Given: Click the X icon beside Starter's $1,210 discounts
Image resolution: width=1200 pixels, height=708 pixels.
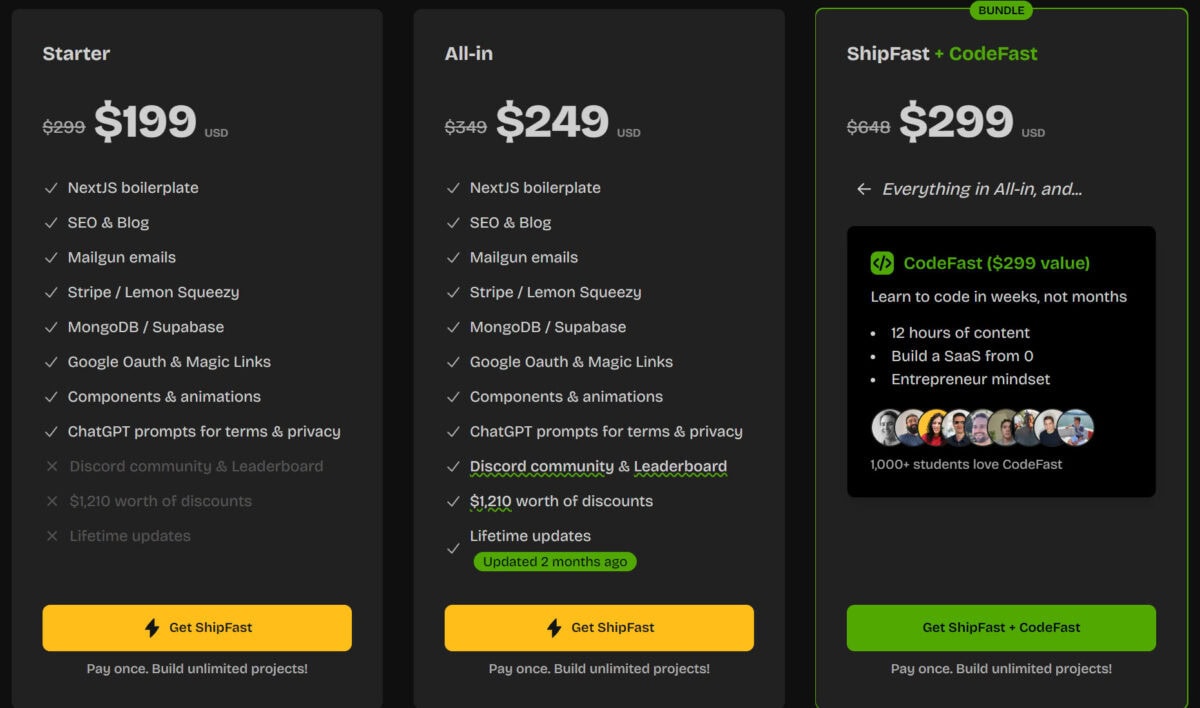Looking at the screenshot, I should (52, 501).
